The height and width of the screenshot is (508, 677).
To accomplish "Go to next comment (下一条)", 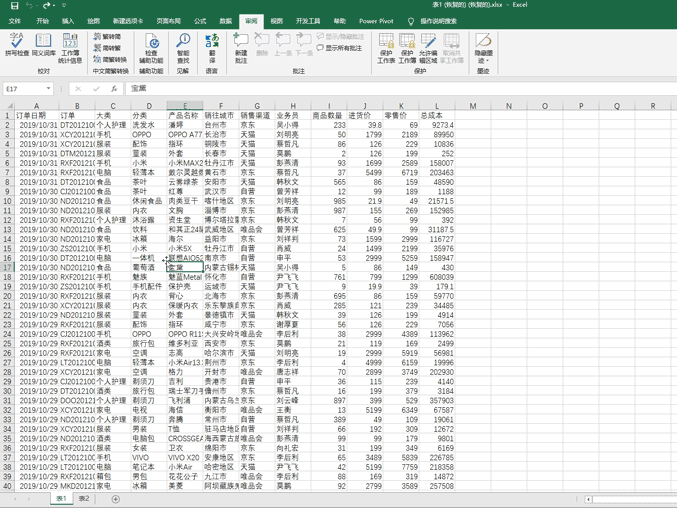I will pyautogui.click(x=304, y=45).
